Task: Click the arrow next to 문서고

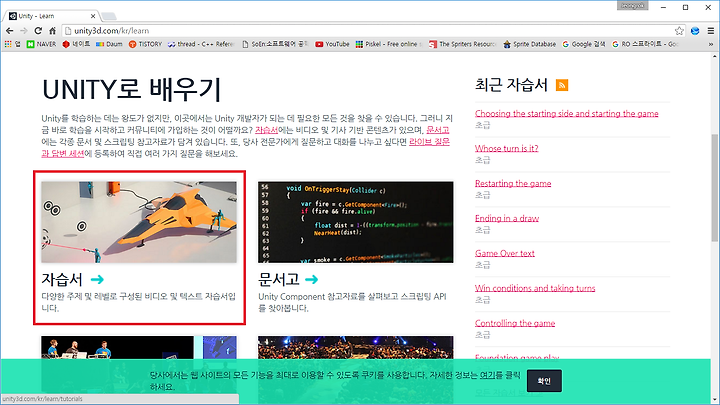Action: 311,279
